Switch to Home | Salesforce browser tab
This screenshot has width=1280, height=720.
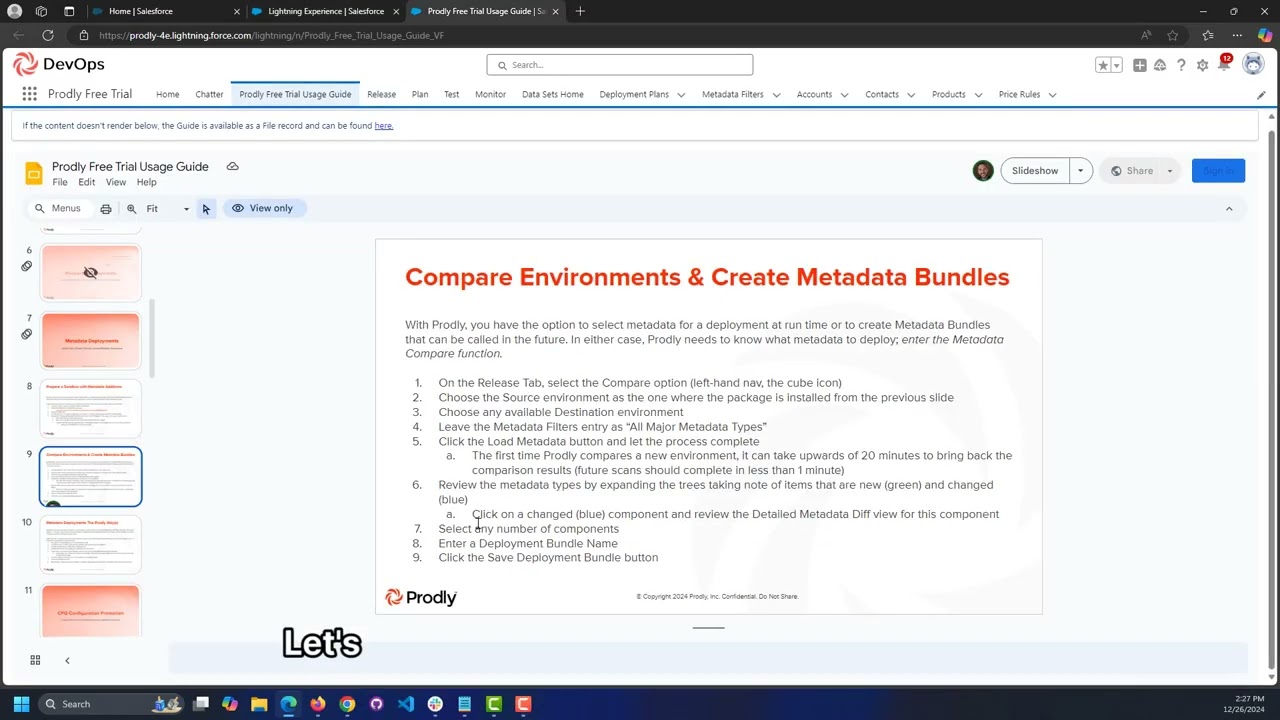(x=165, y=11)
